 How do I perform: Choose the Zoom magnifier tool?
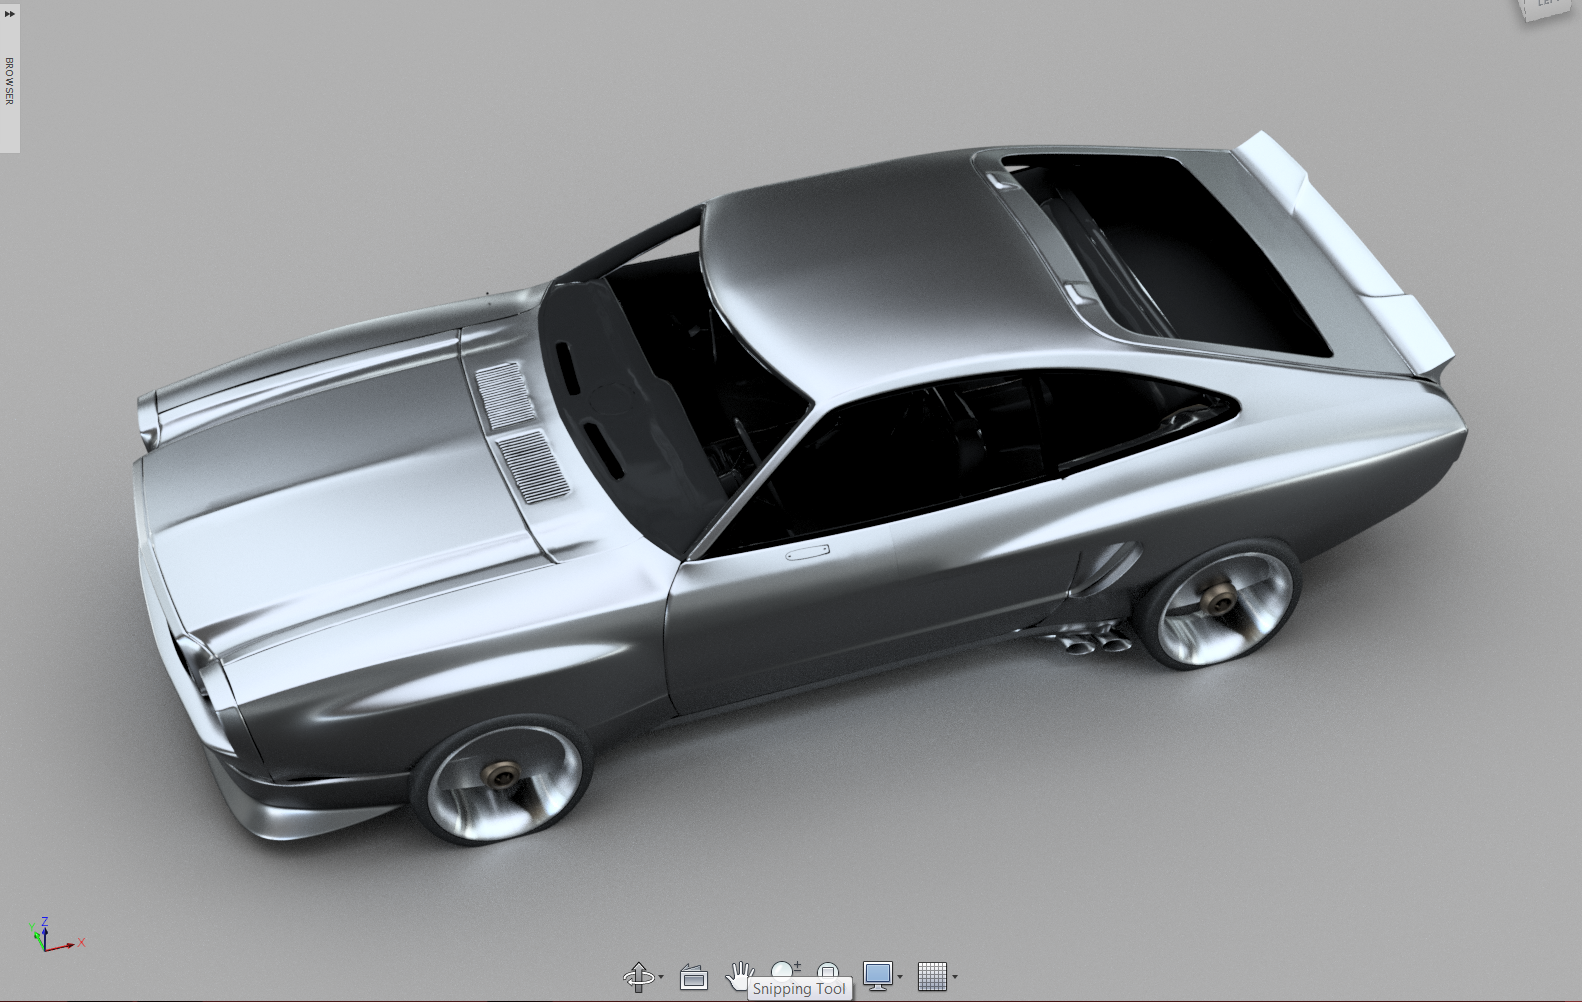tap(786, 967)
